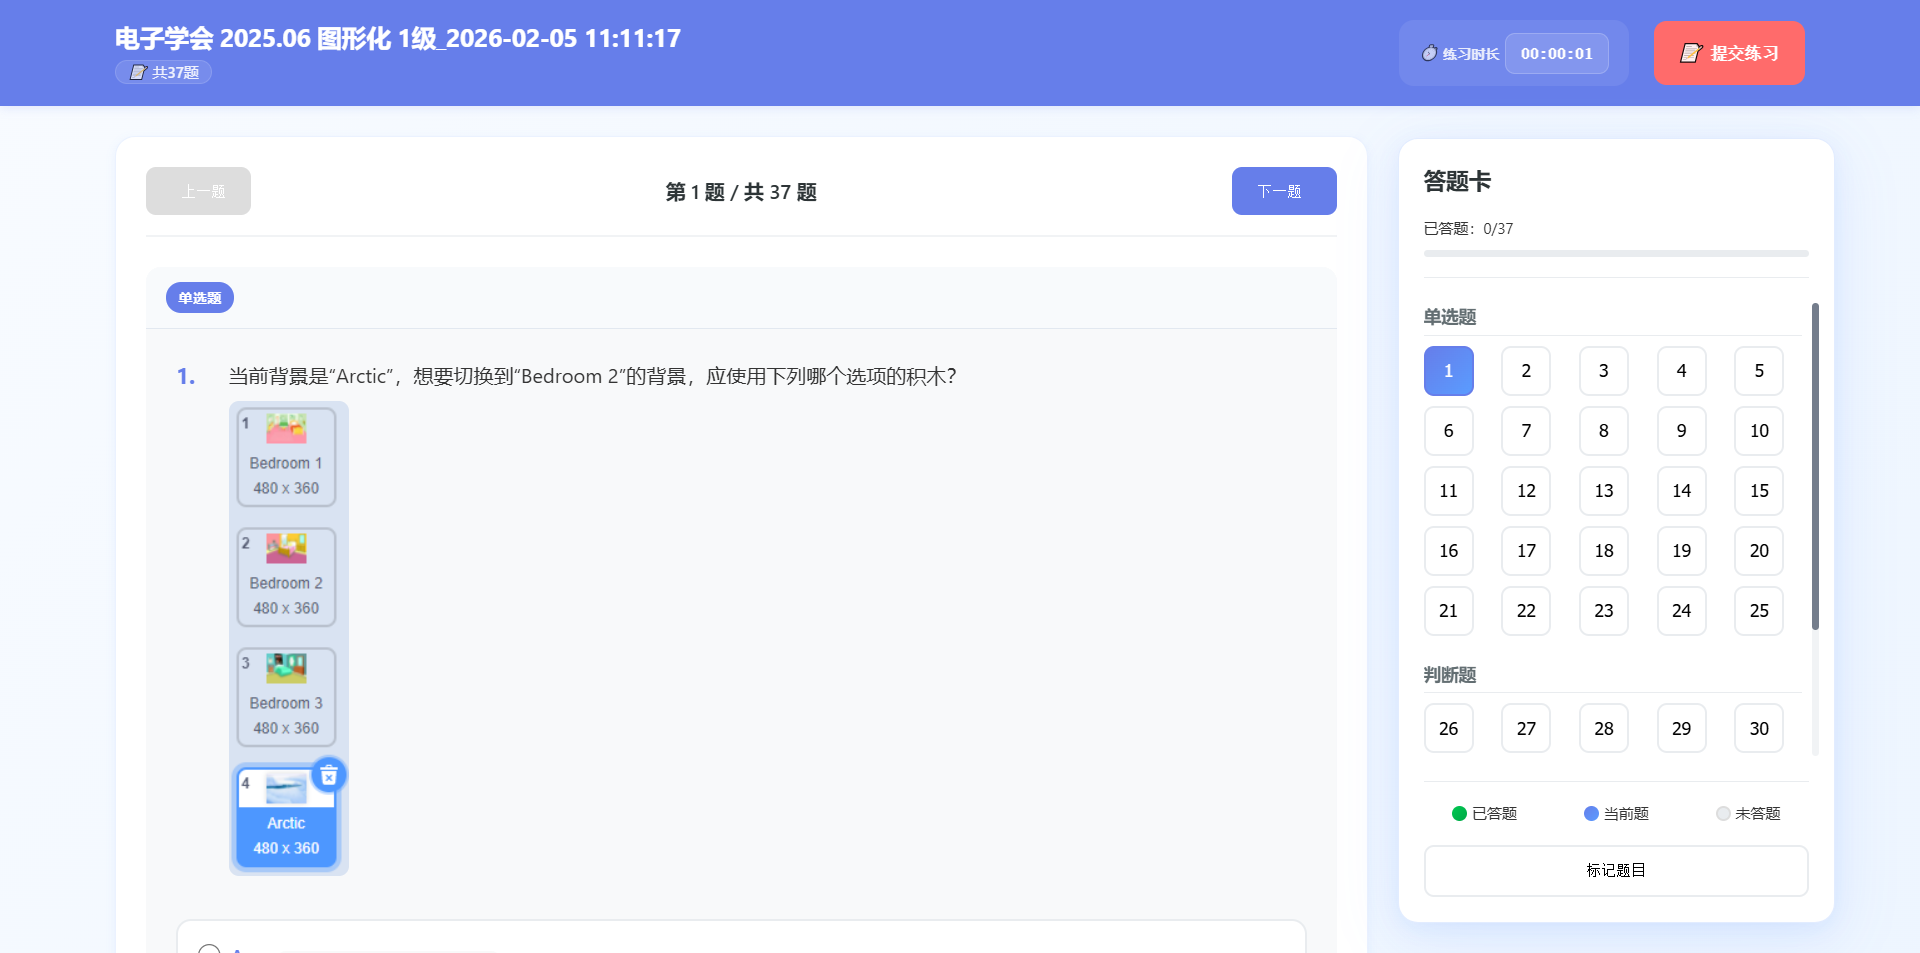Click question number 11 in the answer card
The image size is (1920, 953).
(x=1449, y=491)
